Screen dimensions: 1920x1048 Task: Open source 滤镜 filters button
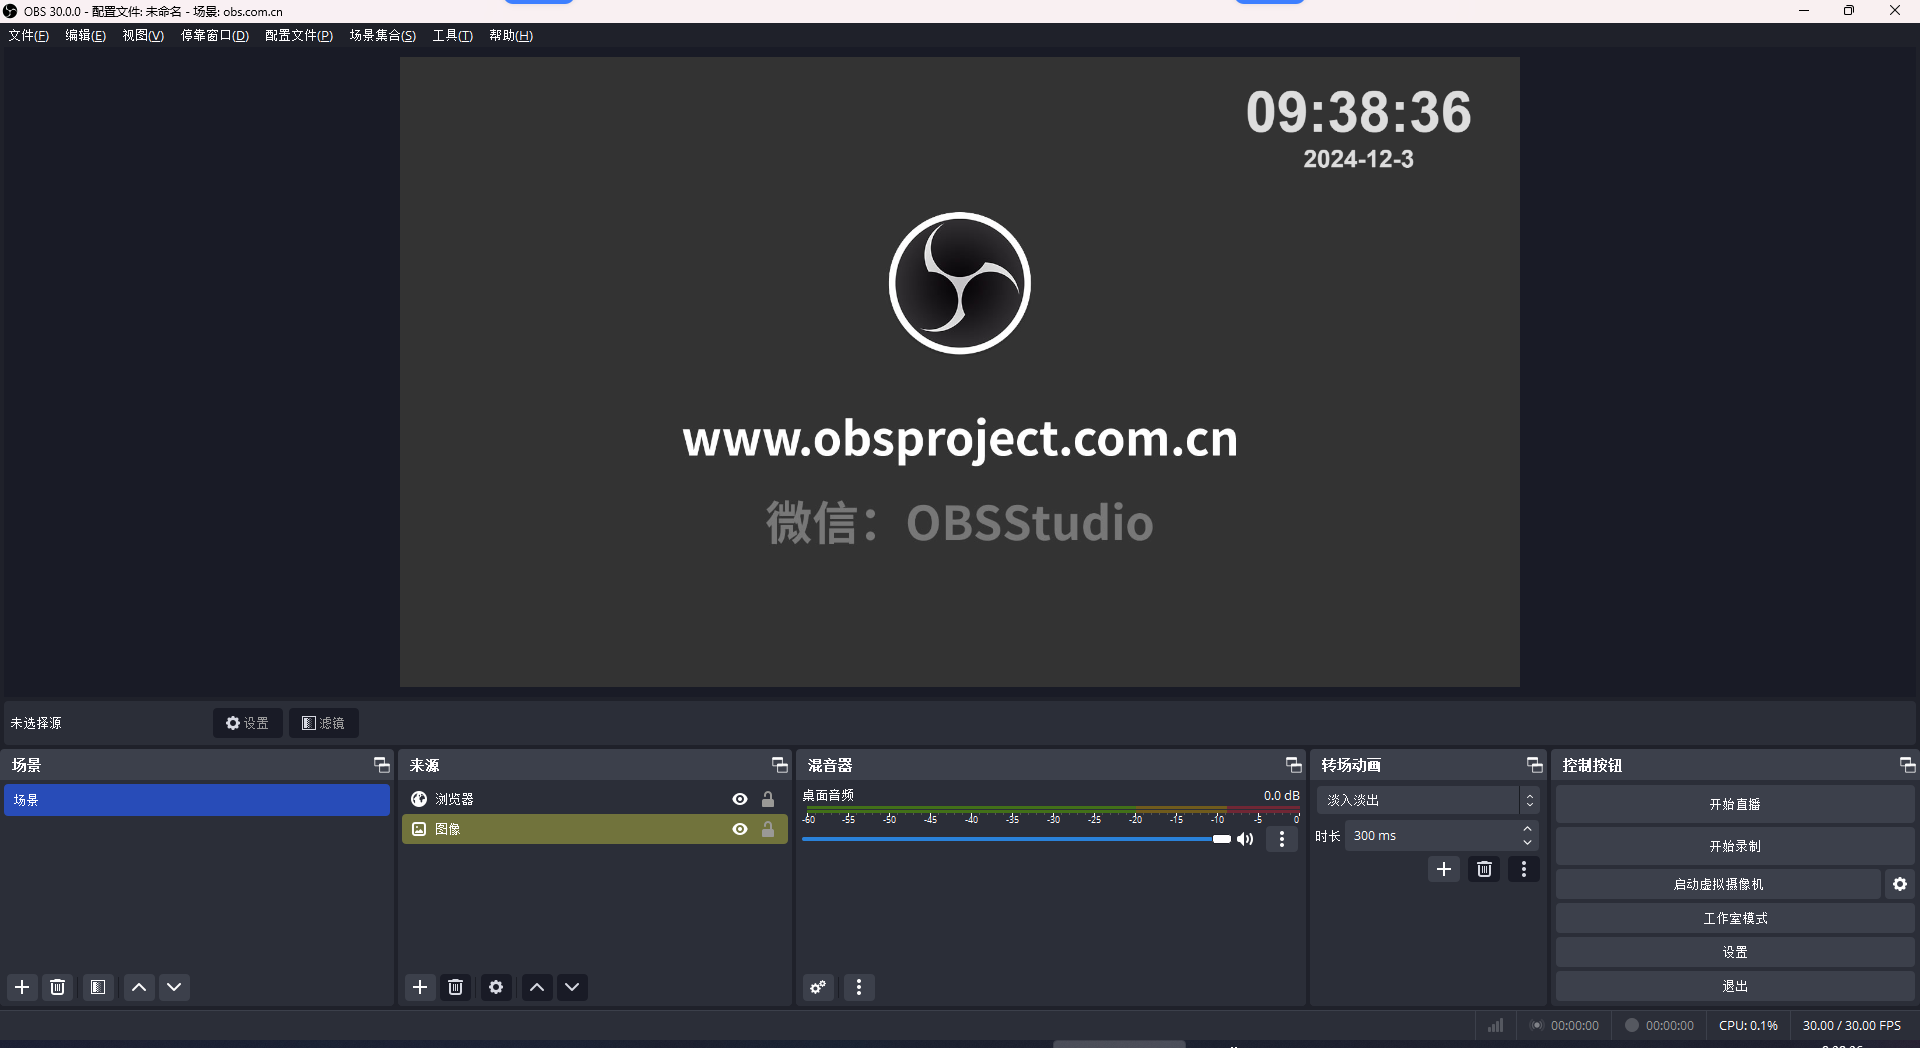pos(324,723)
